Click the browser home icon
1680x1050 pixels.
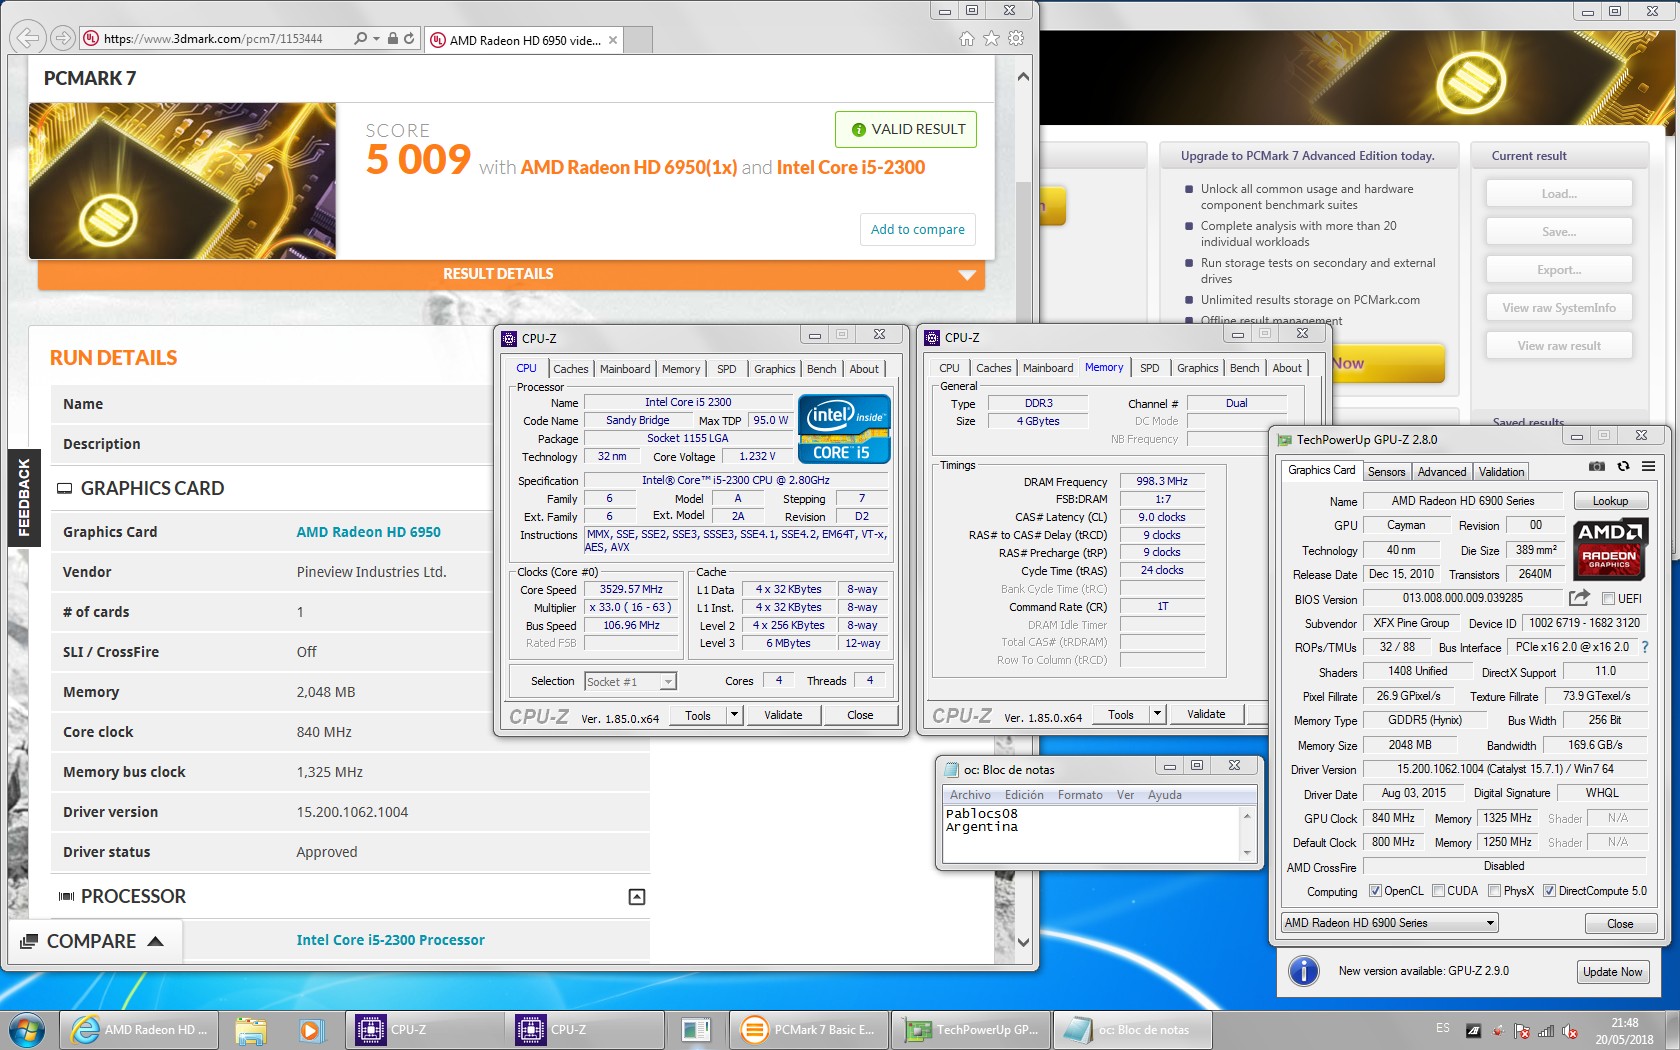(966, 38)
